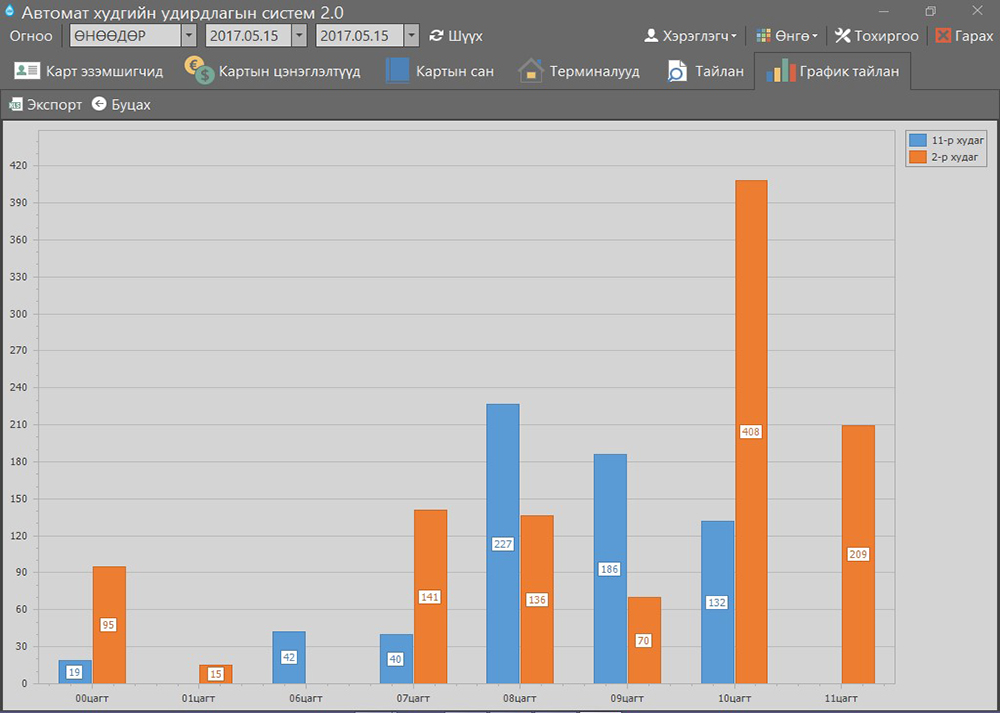Select the blue 08цагт bar

click(503, 543)
